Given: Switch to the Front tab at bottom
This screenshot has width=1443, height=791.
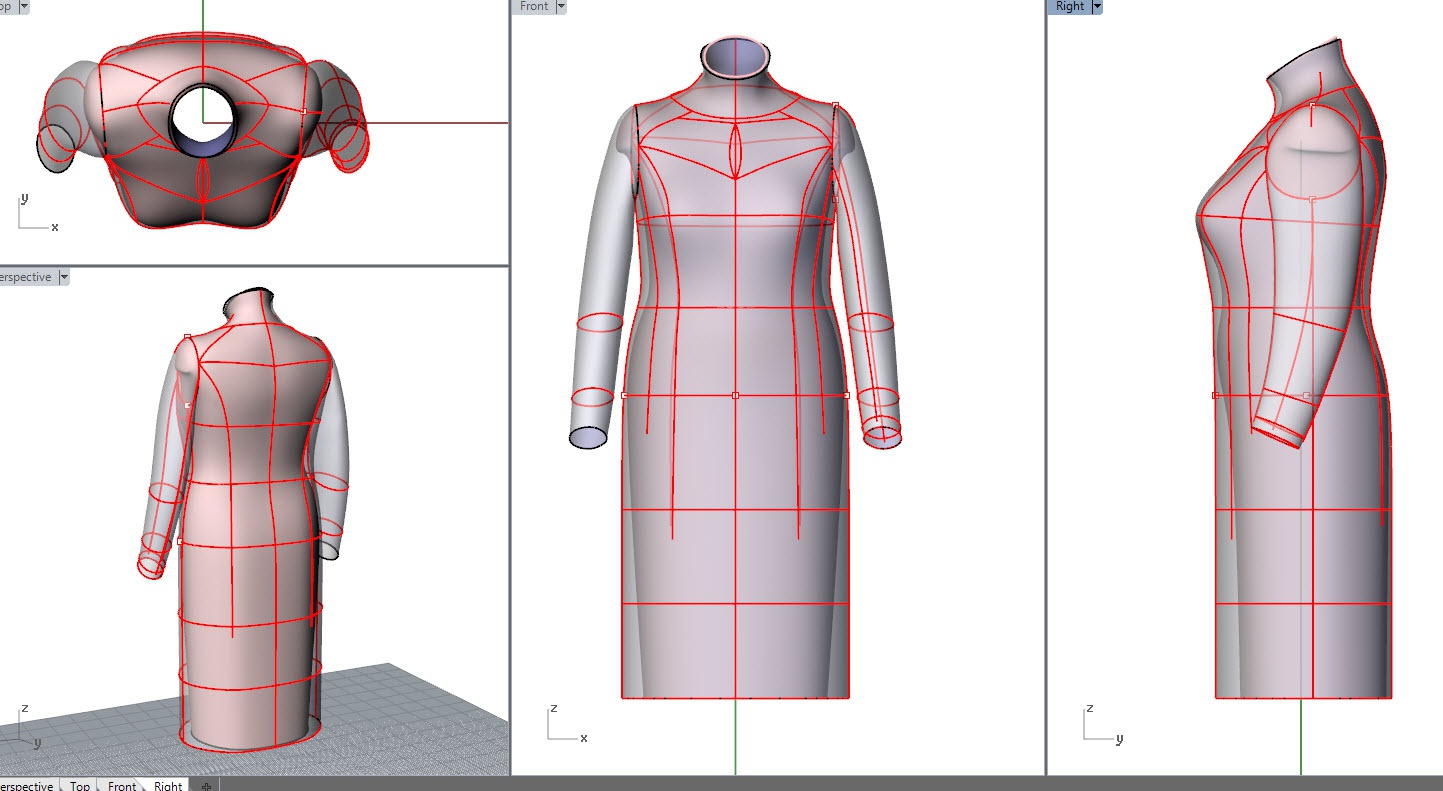Looking at the screenshot, I should pyautogui.click(x=122, y=785).
